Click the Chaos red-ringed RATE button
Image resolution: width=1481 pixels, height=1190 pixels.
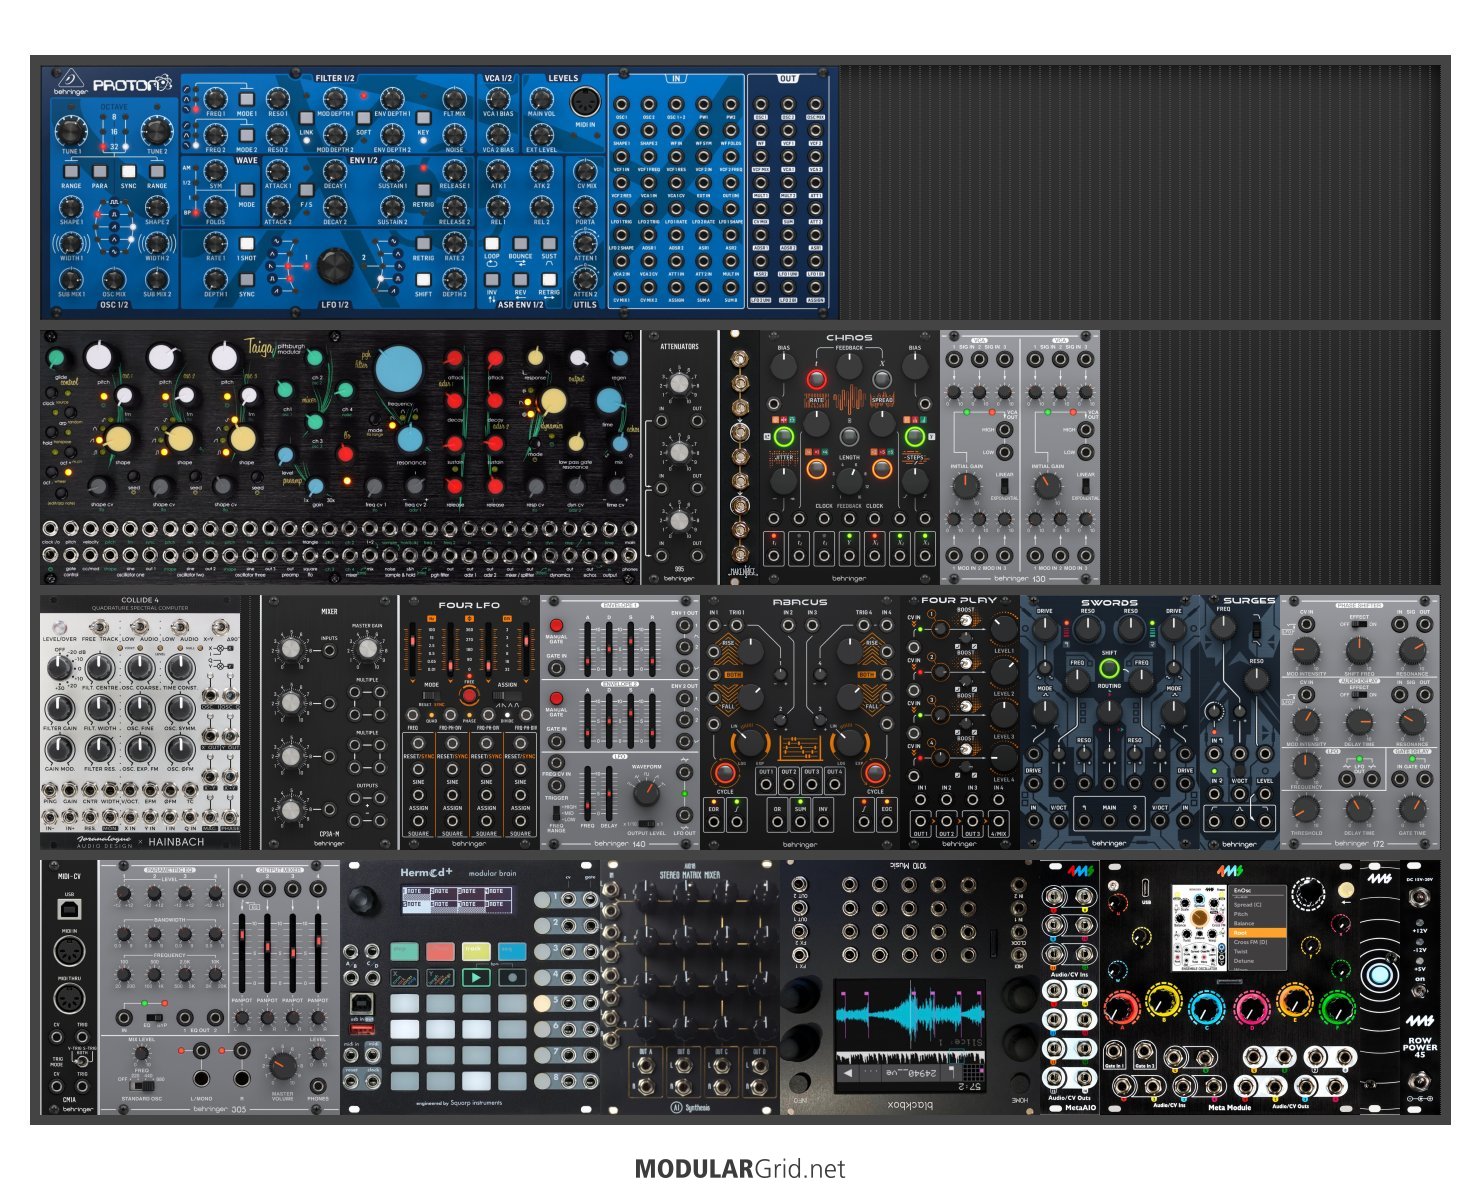click(x=816, y=379)
